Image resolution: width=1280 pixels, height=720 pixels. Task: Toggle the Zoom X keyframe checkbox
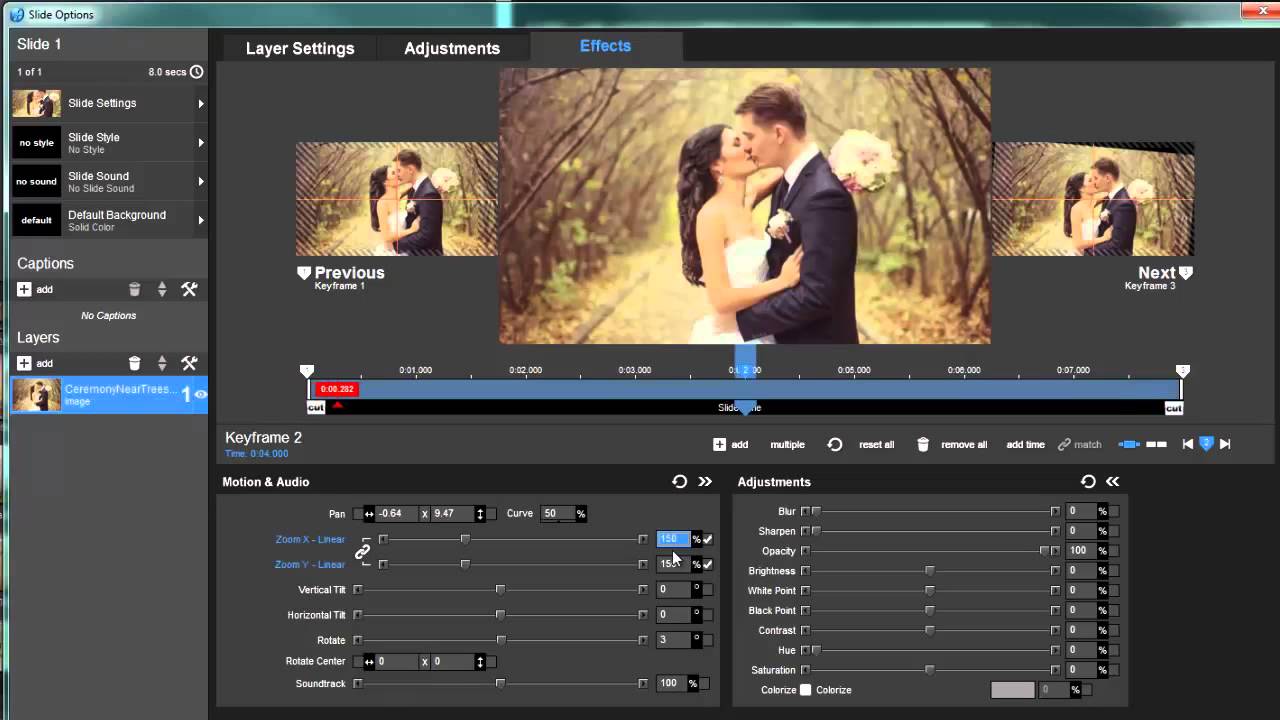point(708,539)
